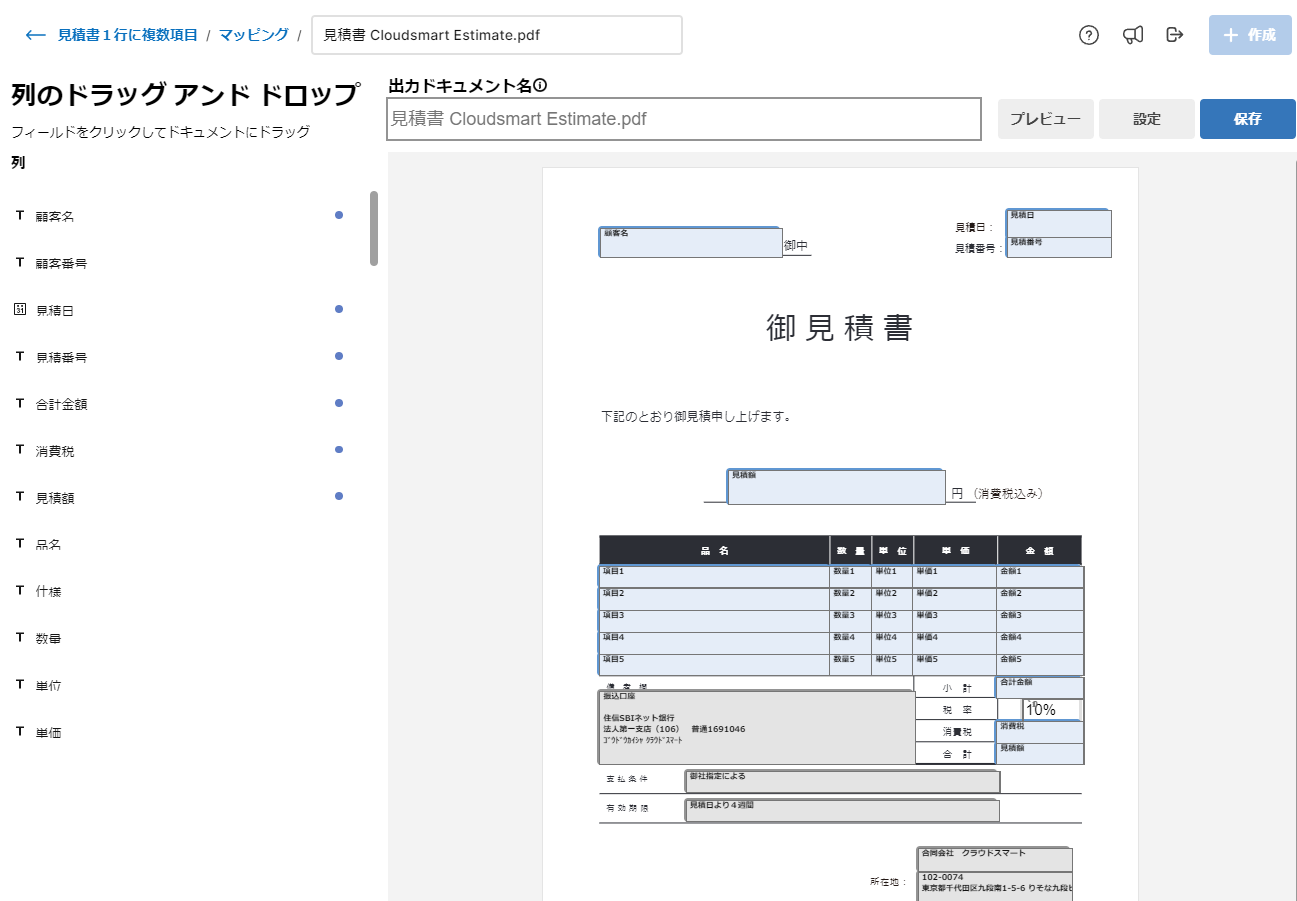Screen dimensions: 1297x901
Task: Select the 合計金額 field in the 小計 row
Action: pyautogui.click(x=1040, y=688)
